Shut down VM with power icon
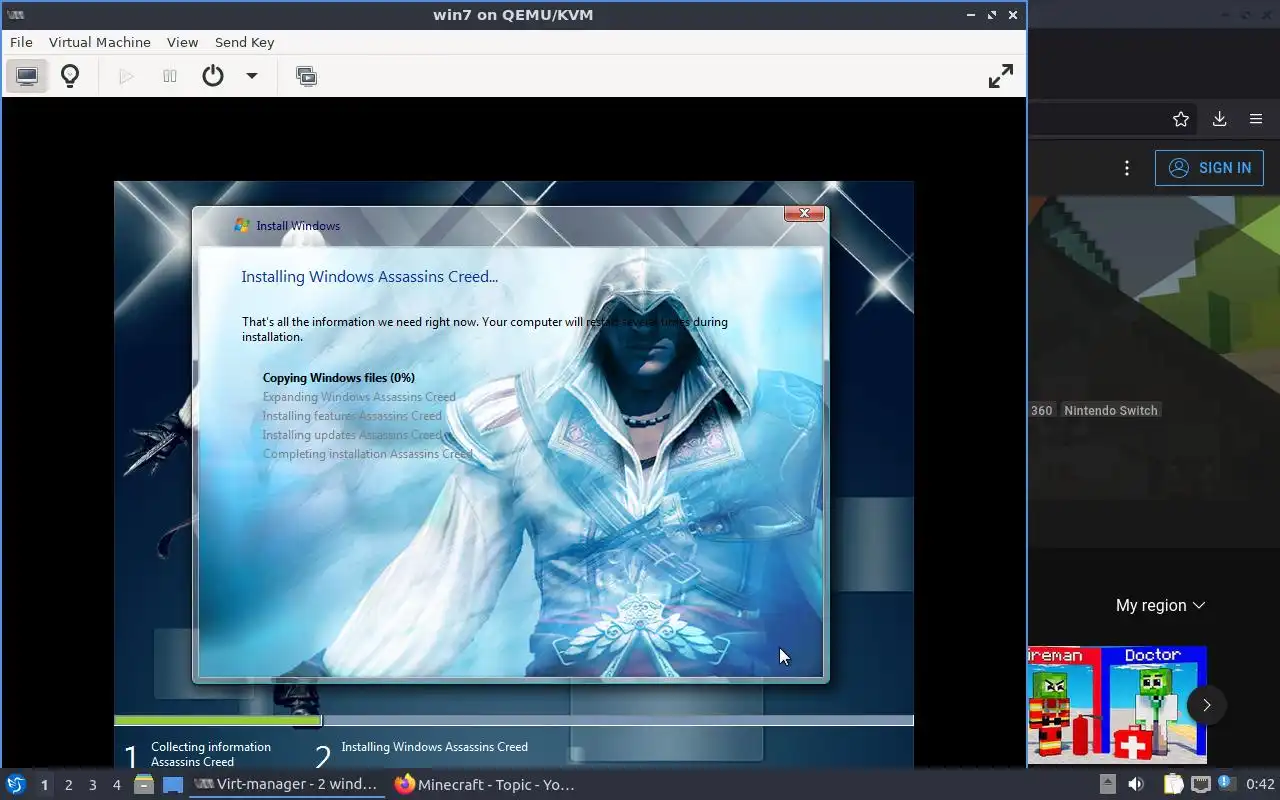The width and height of the screenshot is (1280, 800). tap(213, 76)
